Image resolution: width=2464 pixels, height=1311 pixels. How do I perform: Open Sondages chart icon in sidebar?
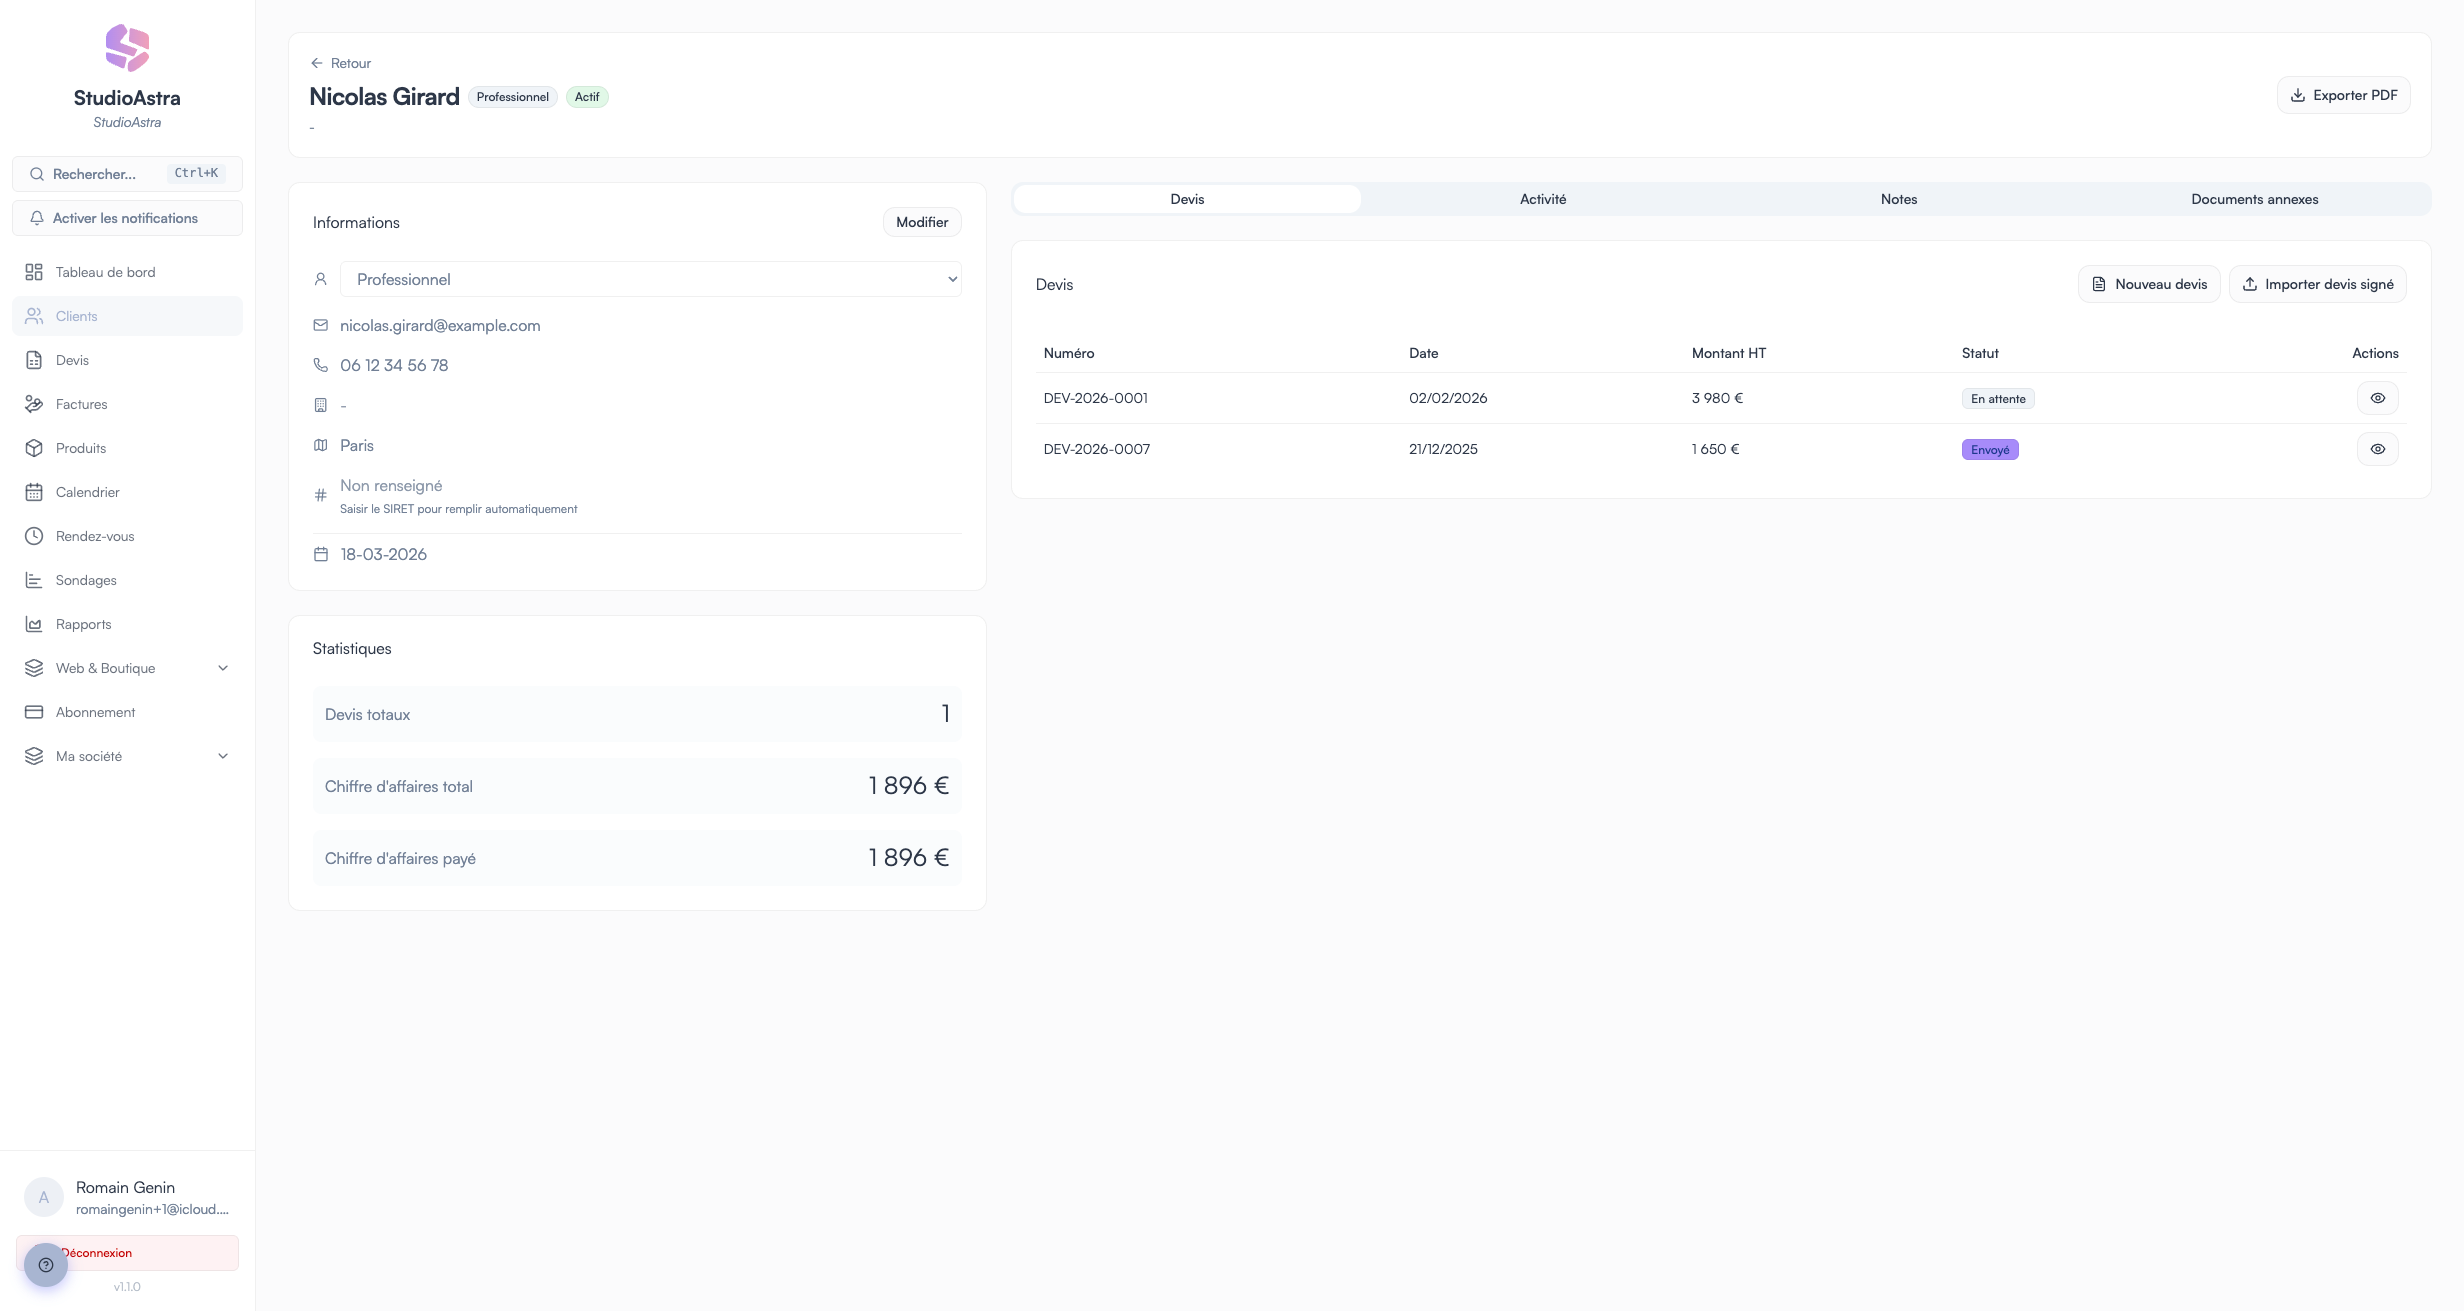click(x=34, y=580)
